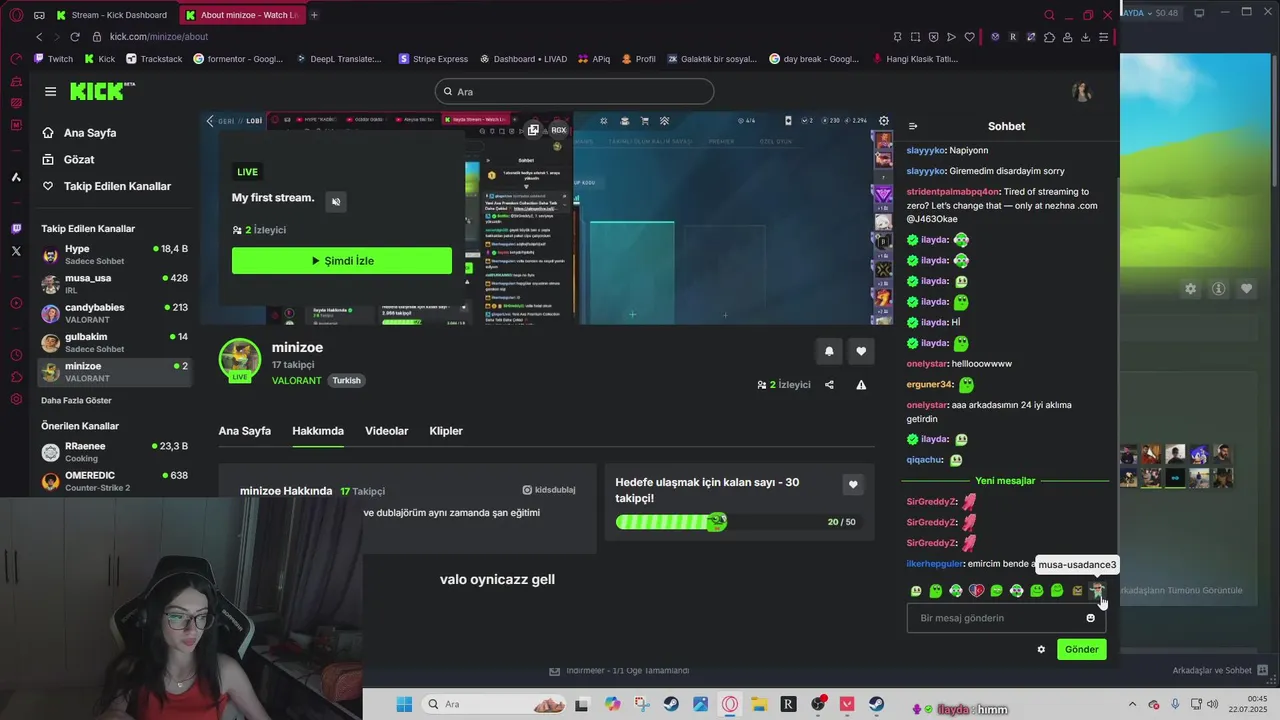Open the Hype channel in sidebar
Screen dimensions: 1280x720
point(115,254)
